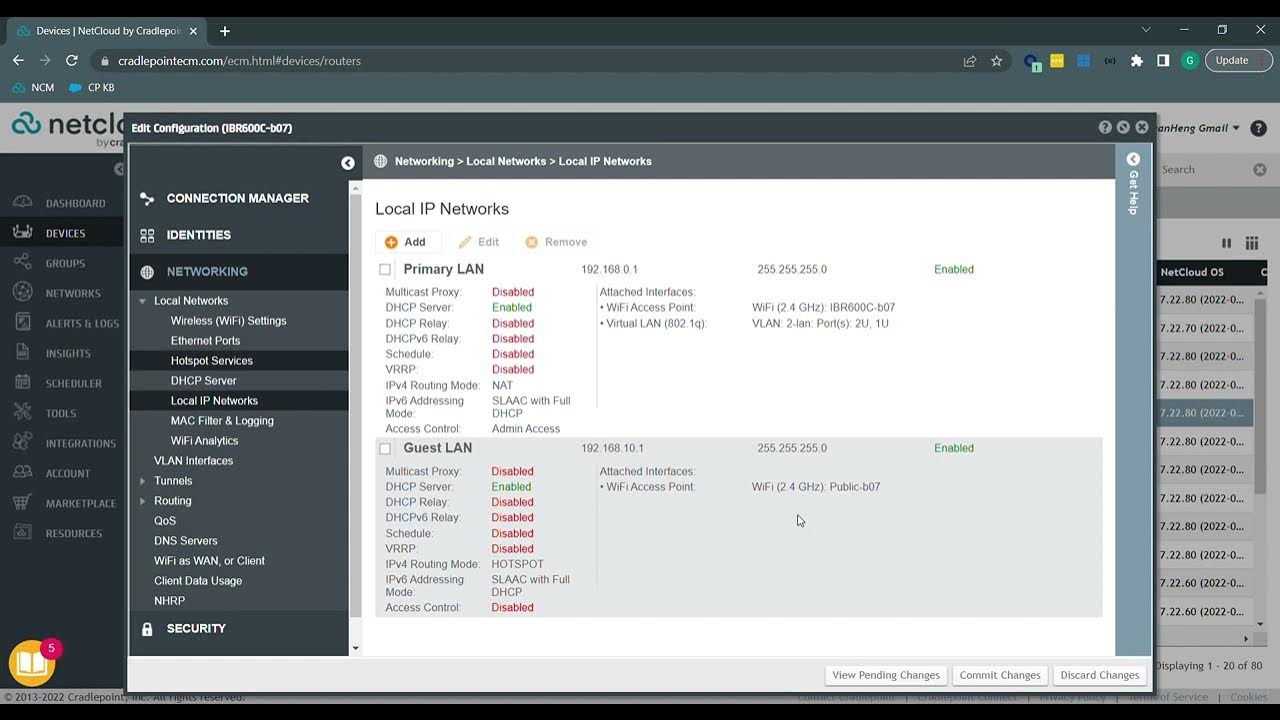Click Discard Changes button

pyautogui.click(x=1100, y=675)
